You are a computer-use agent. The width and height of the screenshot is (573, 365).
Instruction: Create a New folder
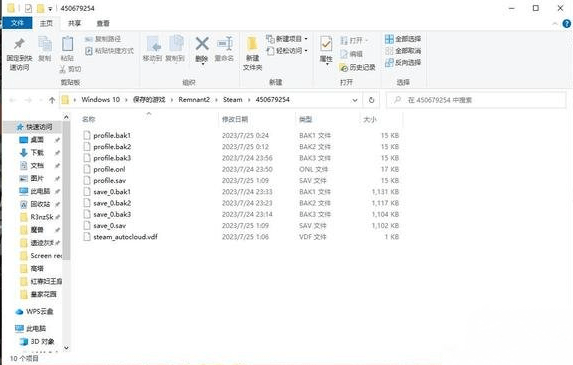pyautogui.click(x=253, y=53)
